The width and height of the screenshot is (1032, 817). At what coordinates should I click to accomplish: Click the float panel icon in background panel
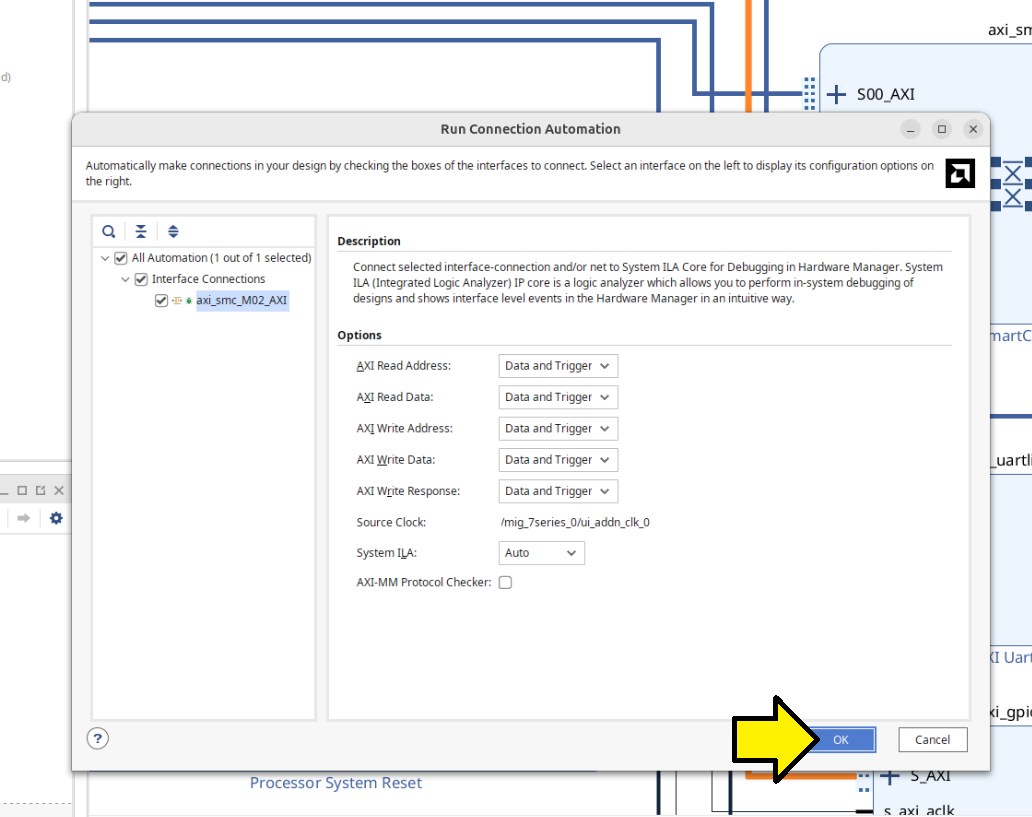pyautogui.click(x=40, y=490)
